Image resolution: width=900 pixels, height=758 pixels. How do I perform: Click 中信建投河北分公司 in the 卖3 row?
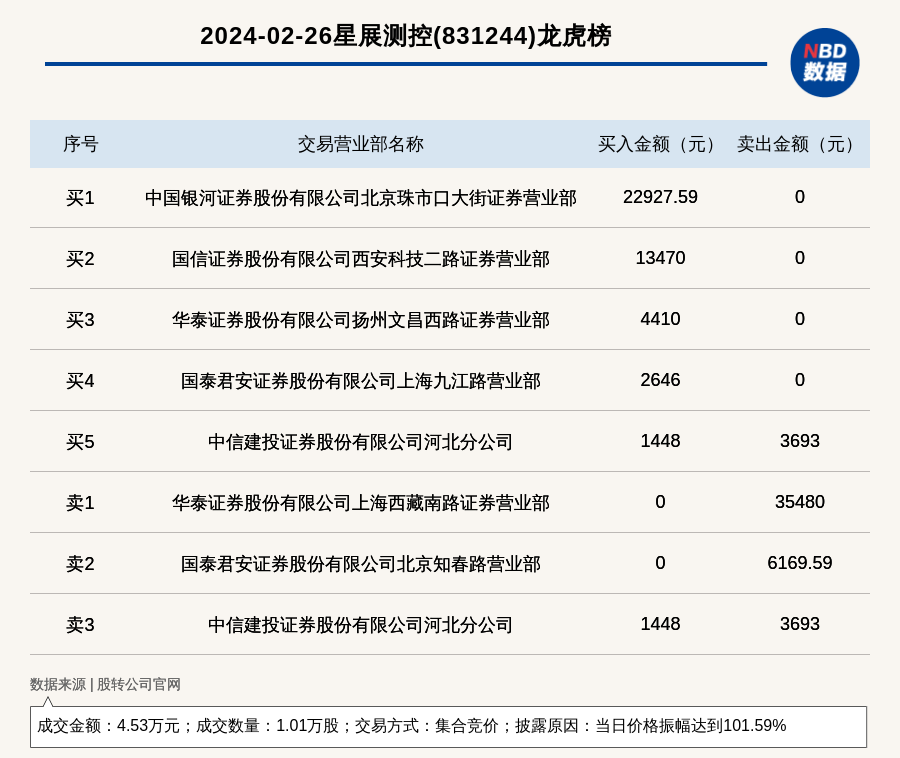pyautogui.click(x=360, y=625)
